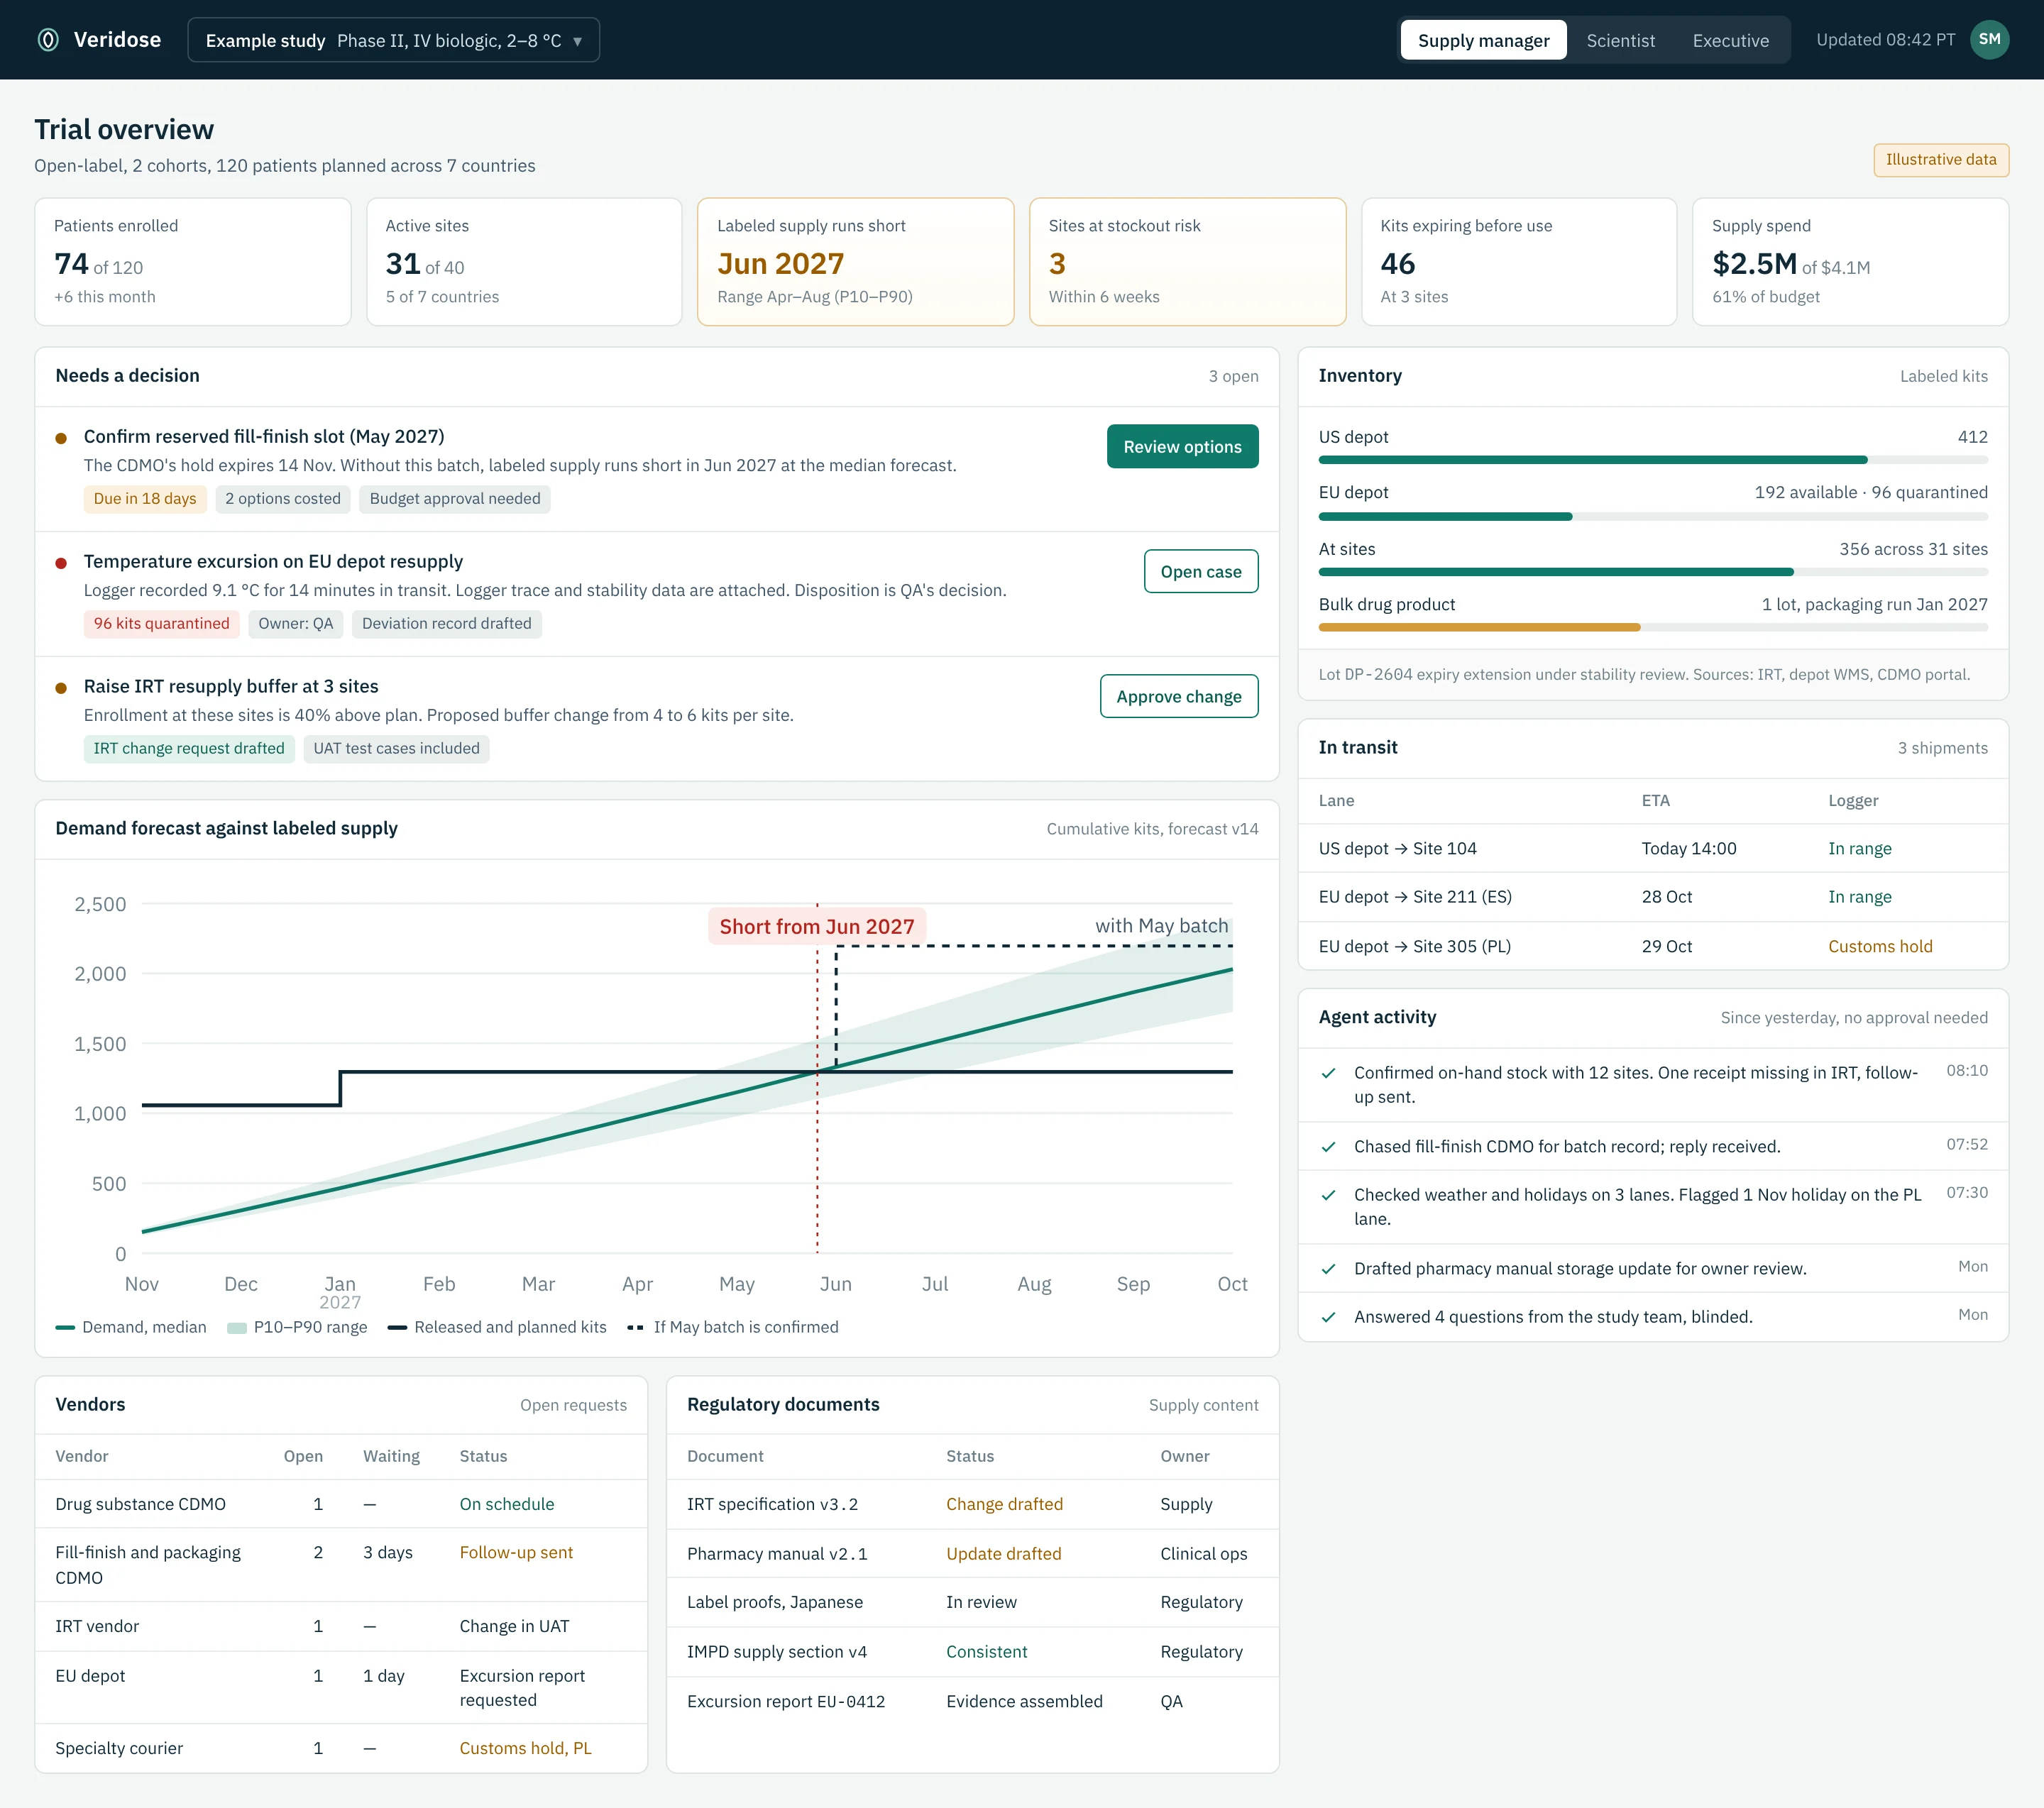This screenshot has height=1808, width=2044.
Task: Click the Short from Jun 2027 chart marker
Action: (x=817, y=926)
